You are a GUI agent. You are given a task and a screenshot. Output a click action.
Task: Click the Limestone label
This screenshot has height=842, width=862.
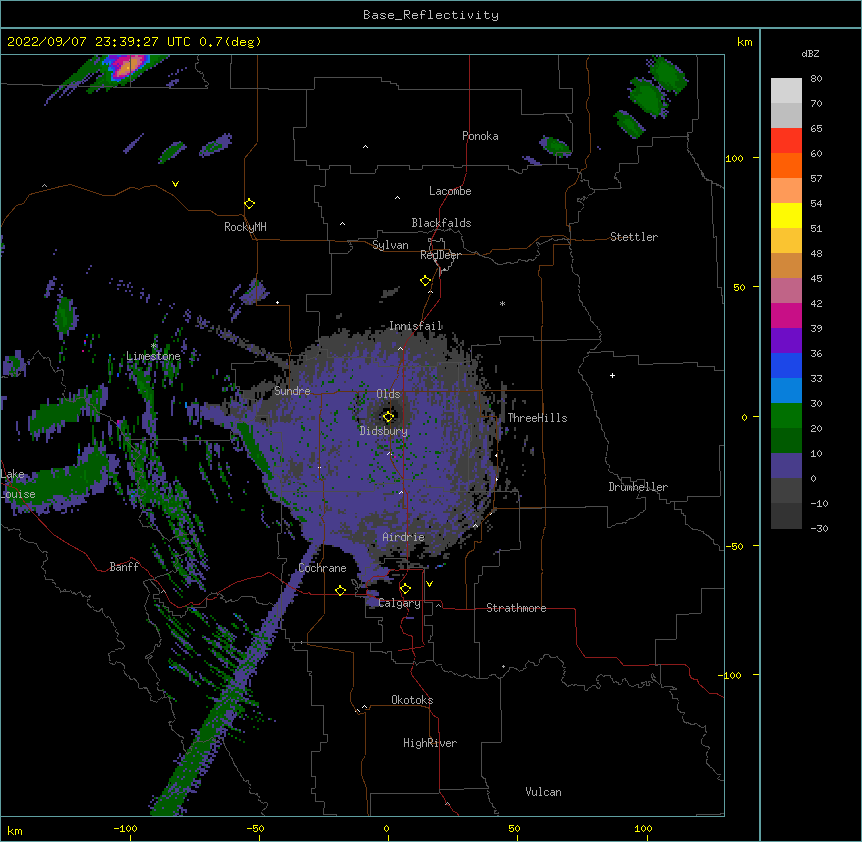153,356
